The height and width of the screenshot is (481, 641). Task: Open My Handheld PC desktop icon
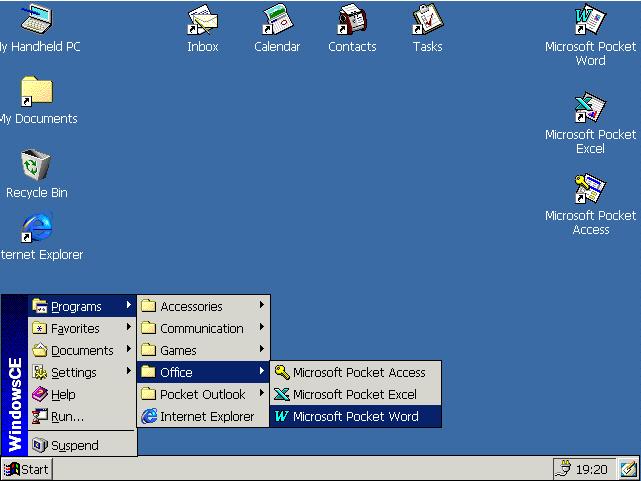pyautogui.click(x=36, y=19)
